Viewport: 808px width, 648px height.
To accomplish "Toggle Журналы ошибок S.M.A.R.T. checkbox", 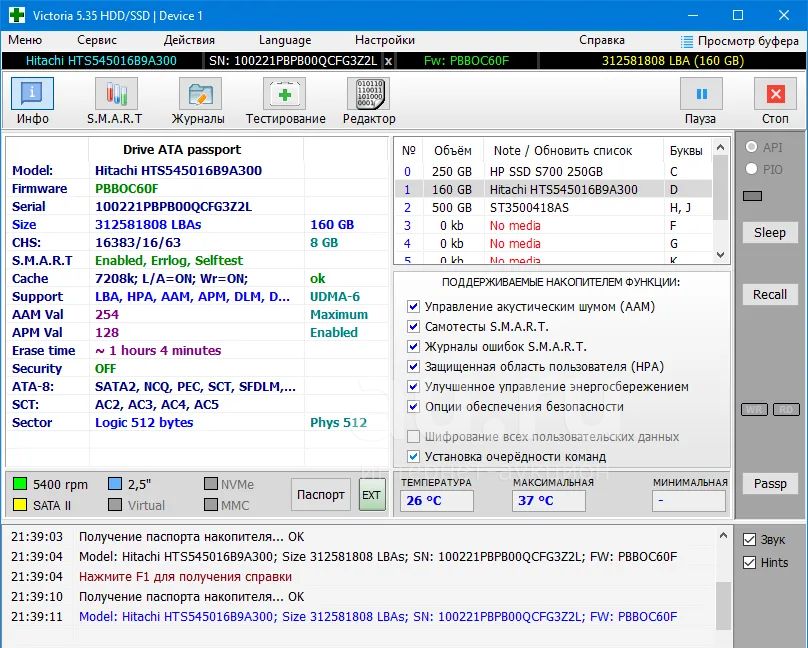I will (x=413, y=347).
